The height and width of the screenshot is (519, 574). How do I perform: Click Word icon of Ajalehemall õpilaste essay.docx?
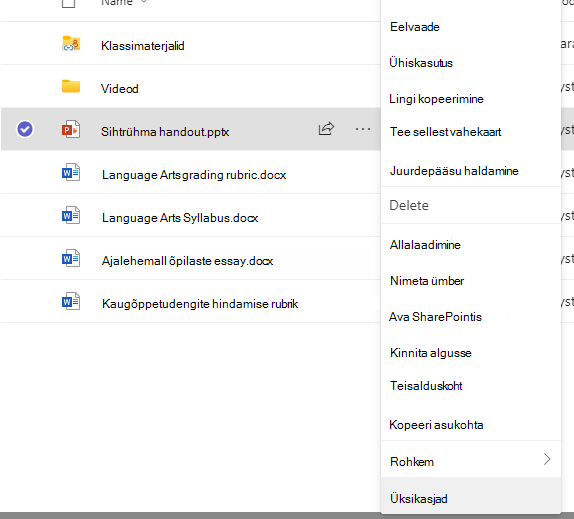pos(71,258)
